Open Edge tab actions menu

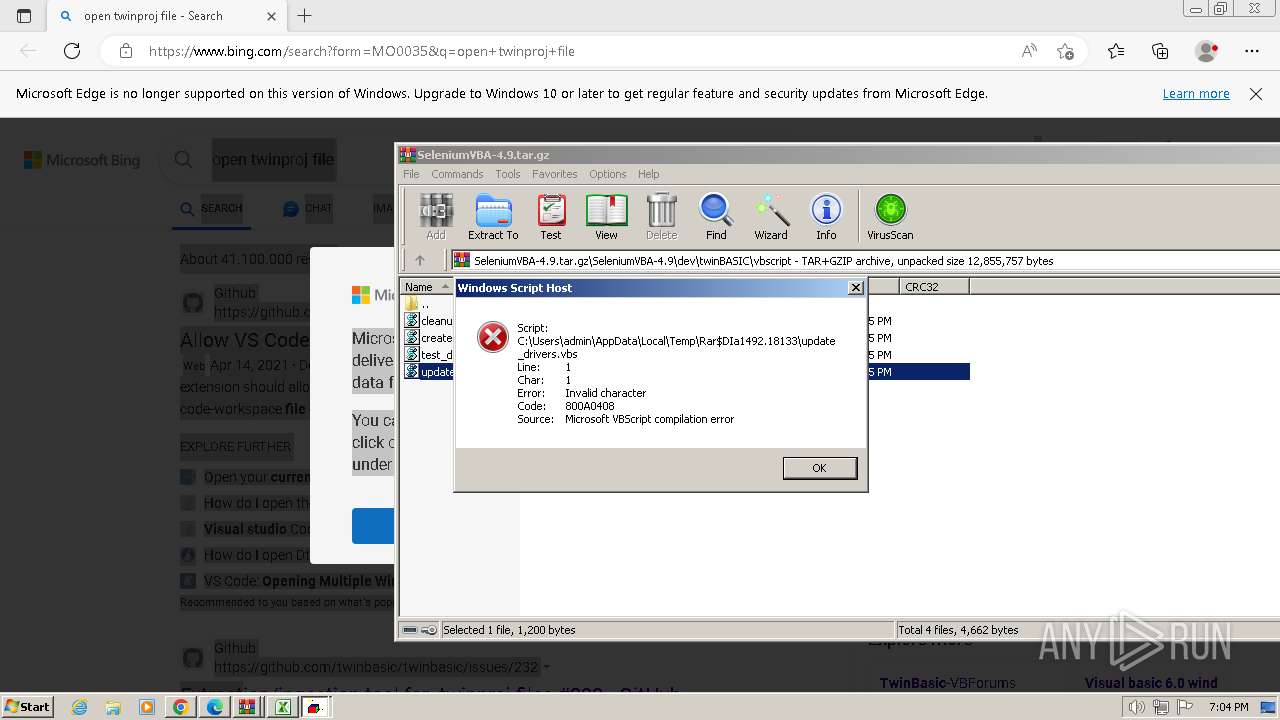tap(24, 16)
